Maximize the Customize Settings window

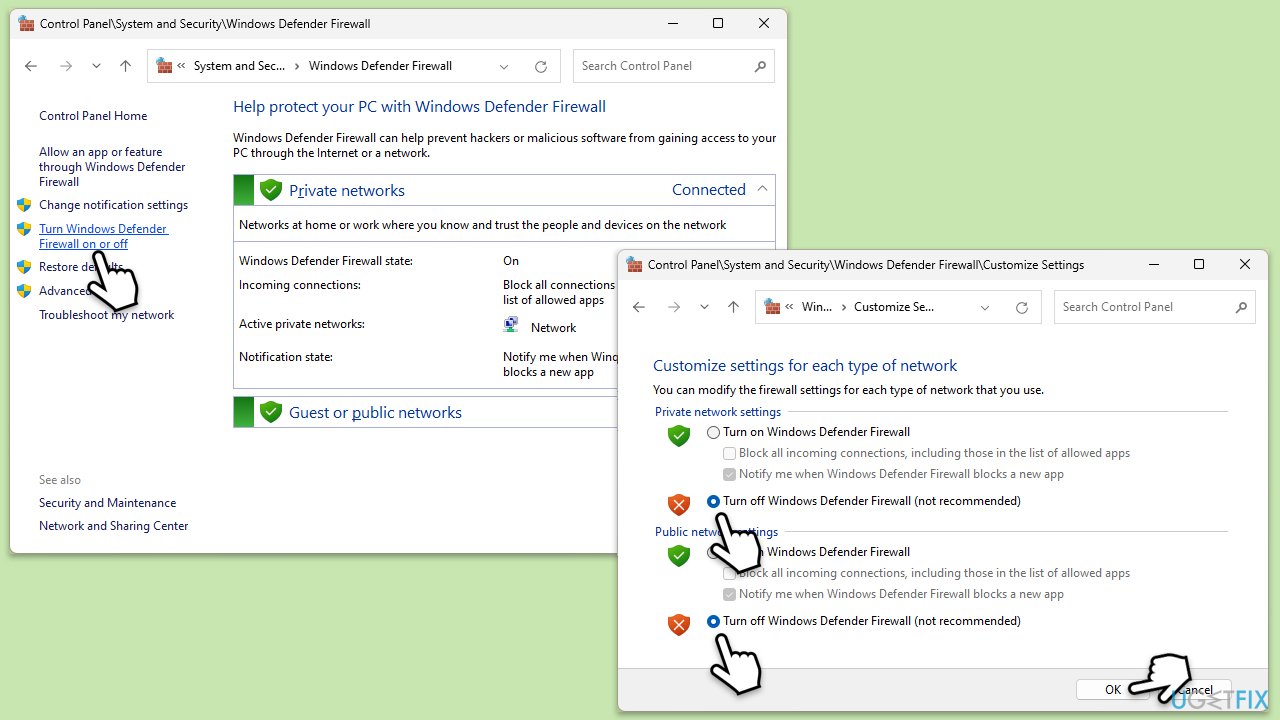tap(1199, 264)
